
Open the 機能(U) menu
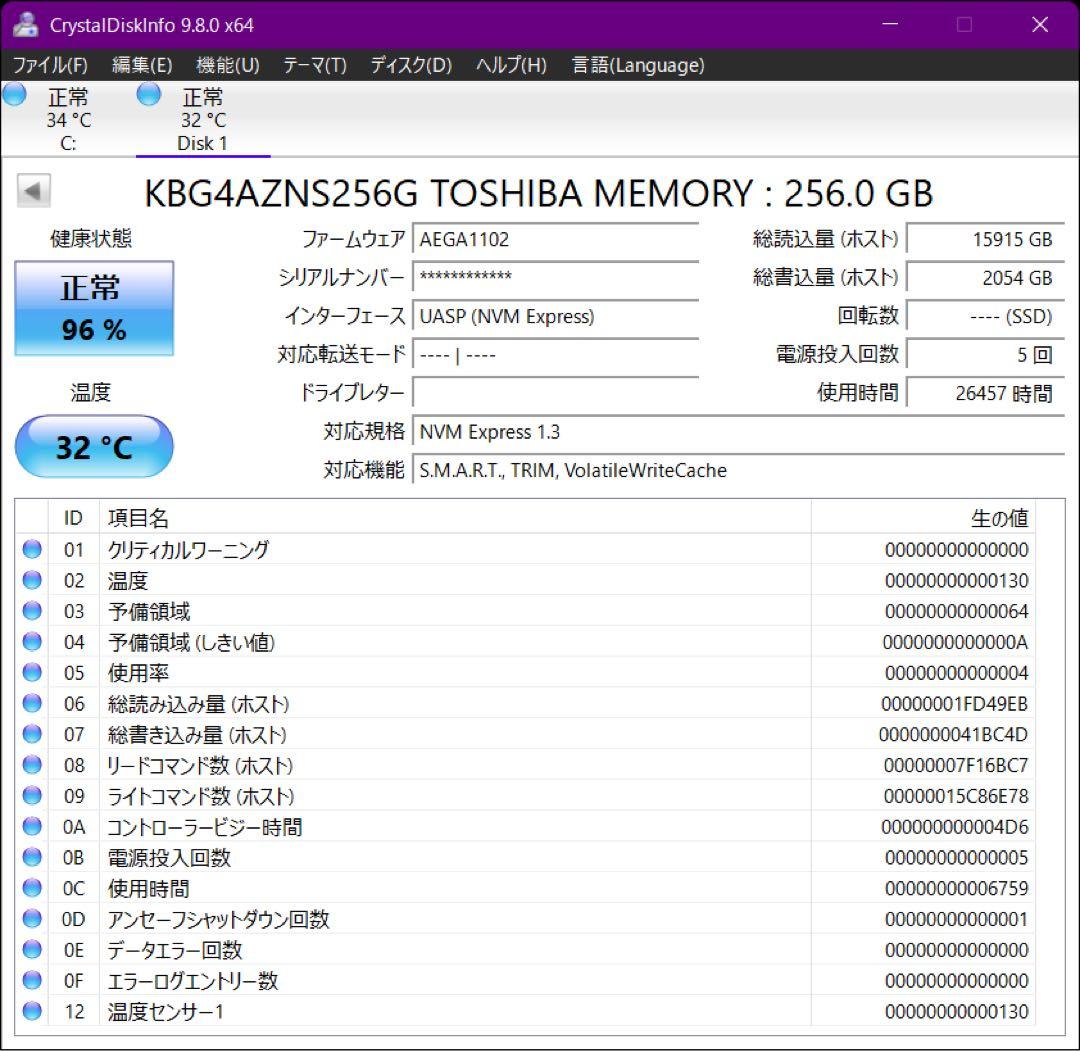[228, 65]
